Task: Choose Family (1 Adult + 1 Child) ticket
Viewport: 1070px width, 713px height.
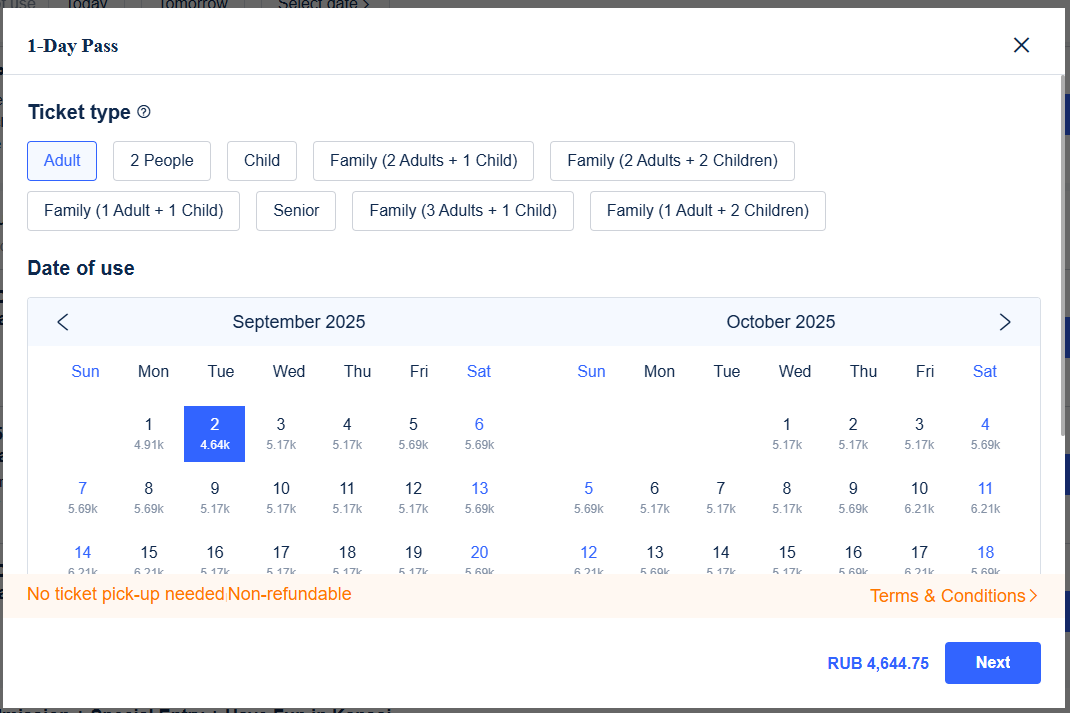Action: [134, 211]
